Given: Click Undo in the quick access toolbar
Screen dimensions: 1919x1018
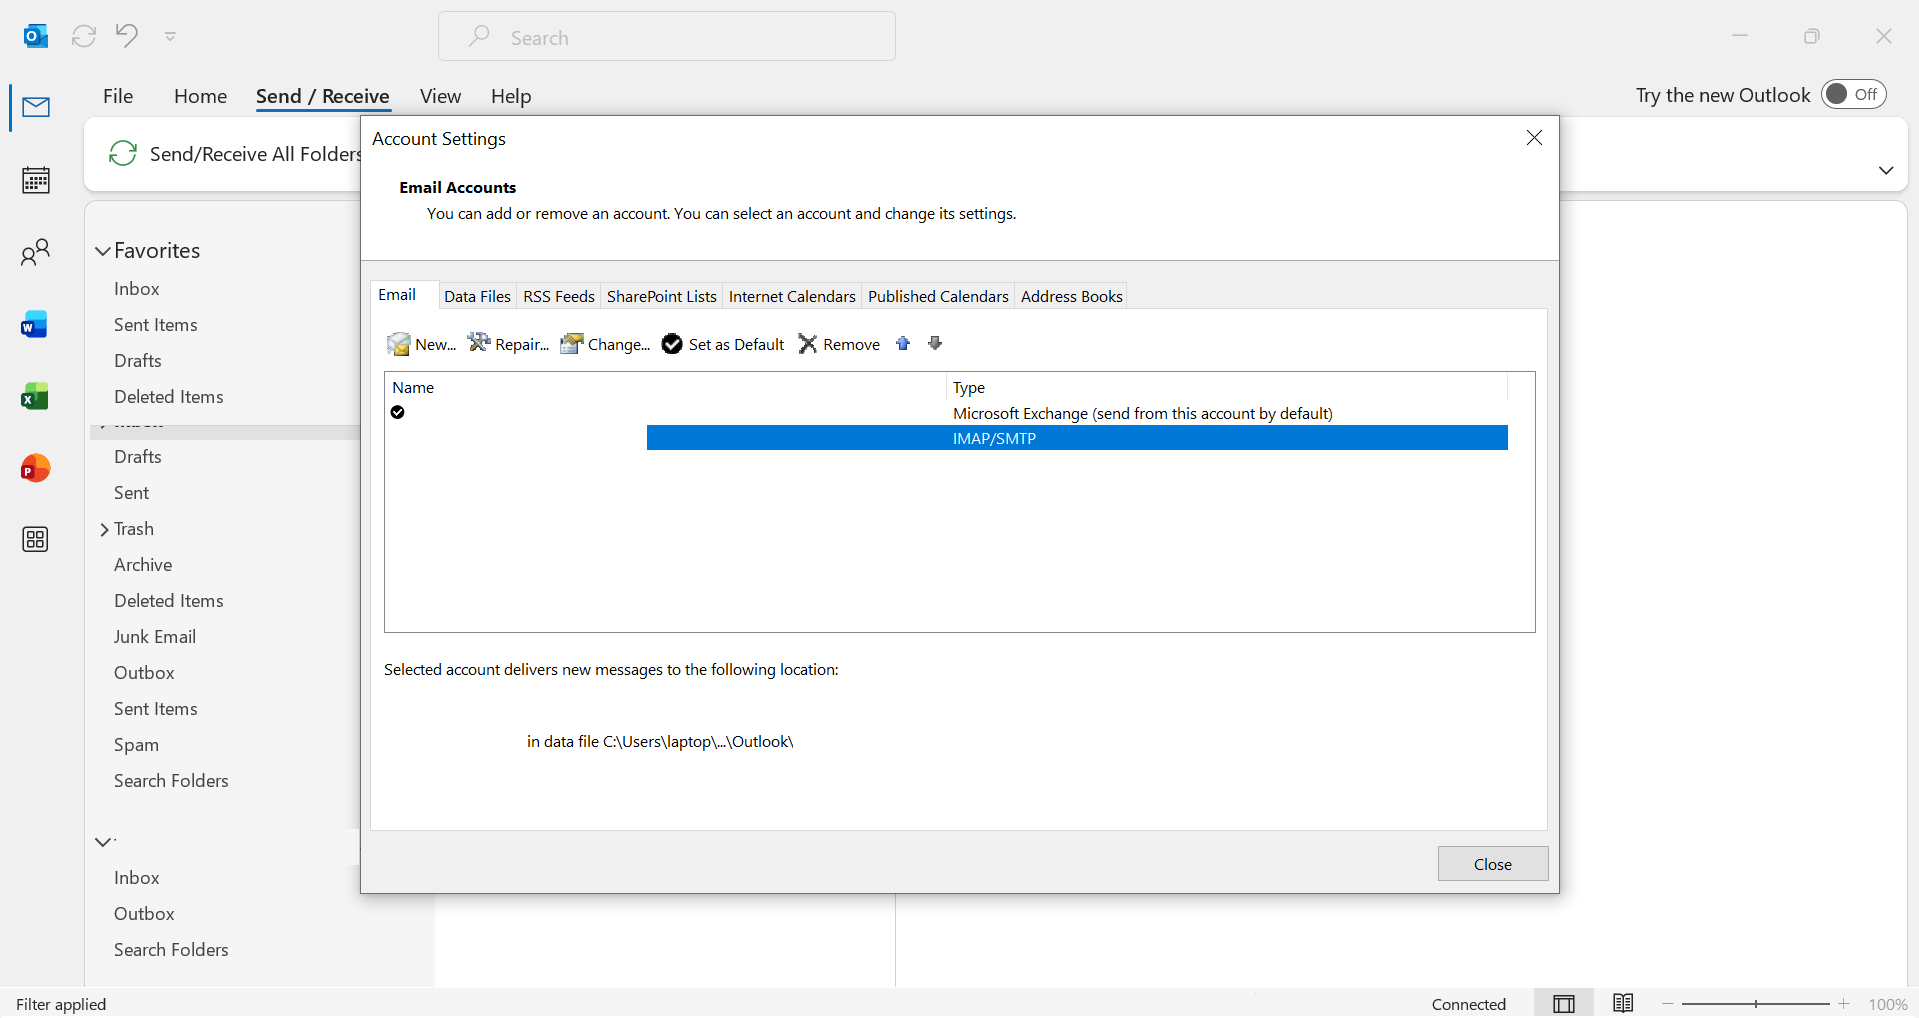Looking at the screenshot, I should [126, 36].
